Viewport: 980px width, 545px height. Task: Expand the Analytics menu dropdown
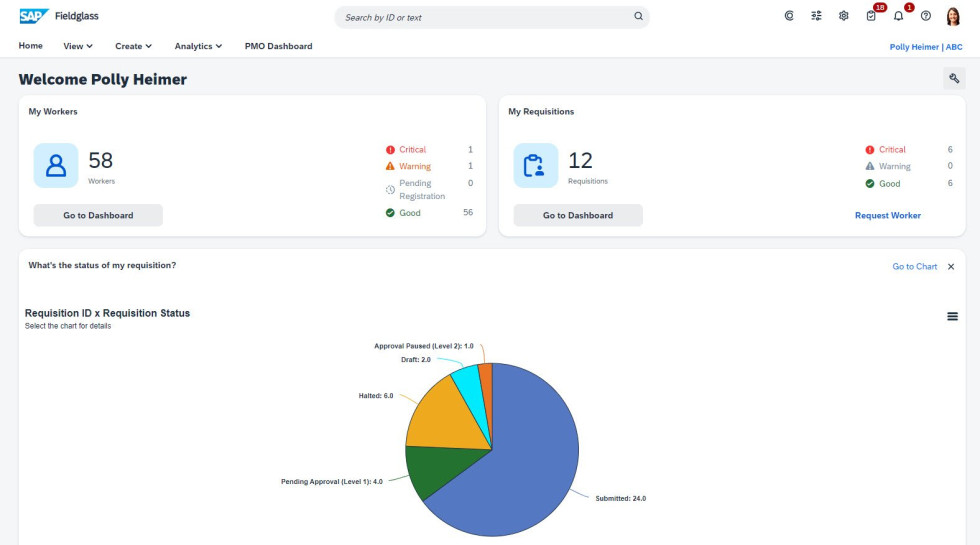(198, 46)
